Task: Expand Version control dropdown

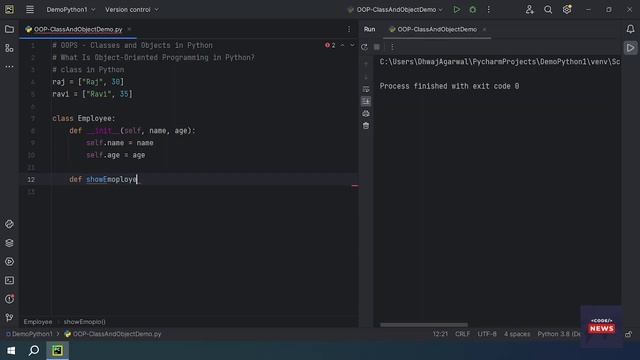Action: coord(132,9)
